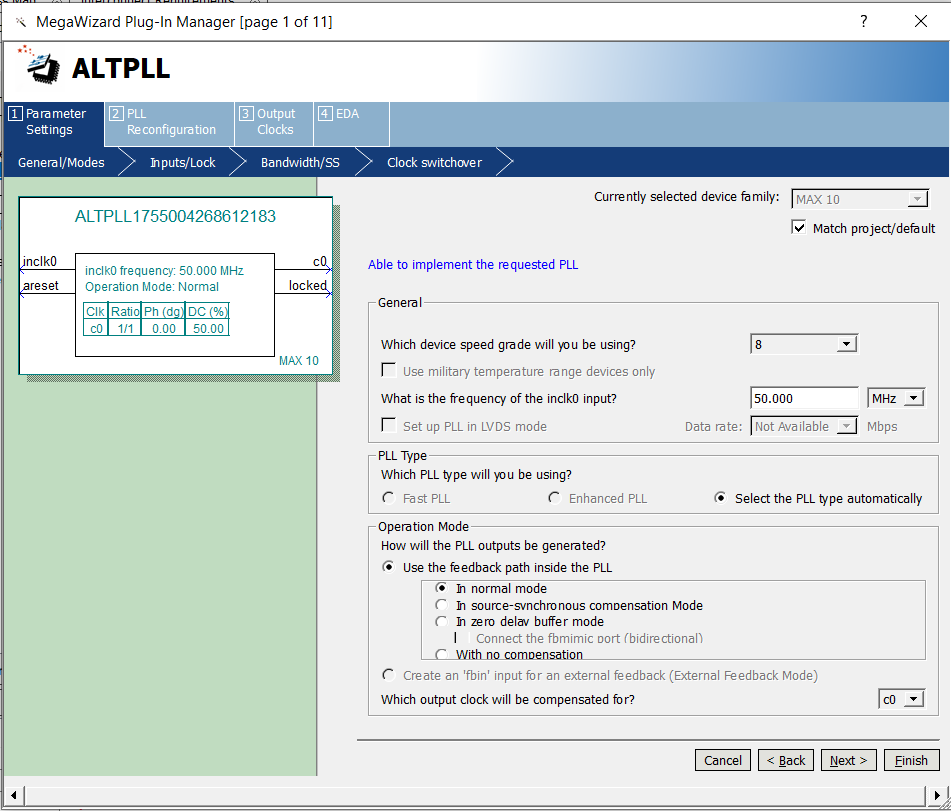Click 'Operation Mode: Normal' text in diagram

(x=152, y=286)
